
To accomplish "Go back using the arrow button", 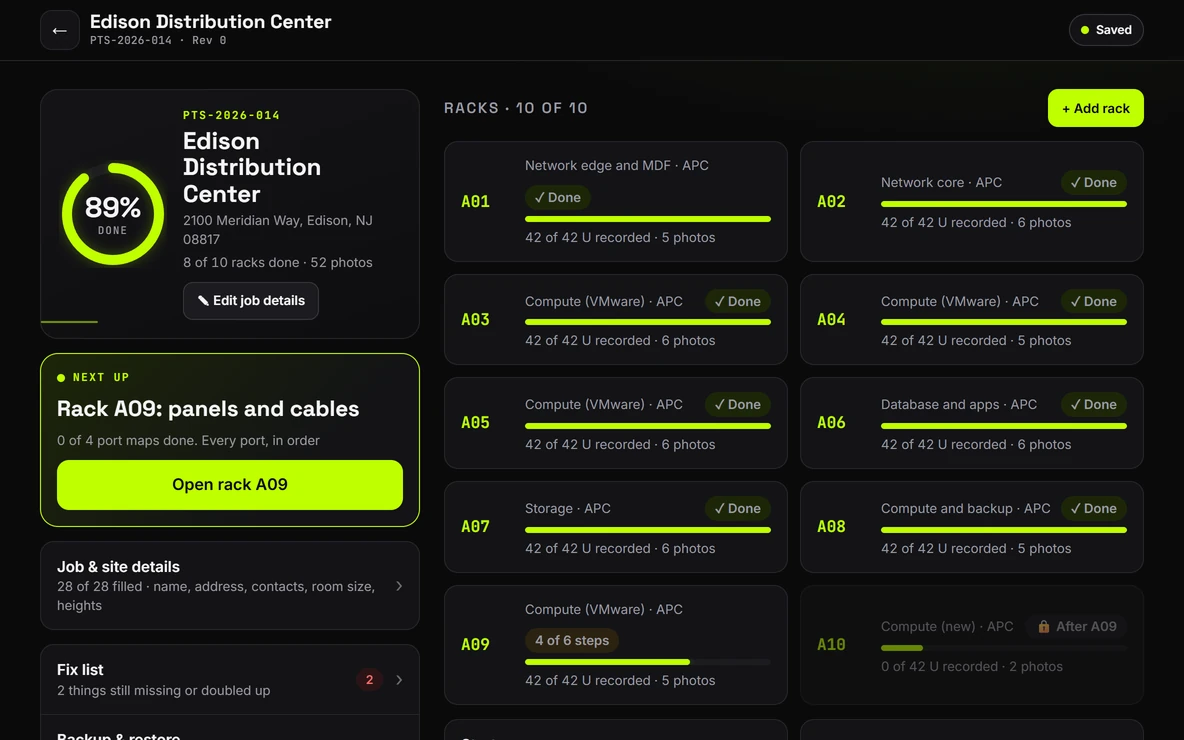I will point(60,30).
